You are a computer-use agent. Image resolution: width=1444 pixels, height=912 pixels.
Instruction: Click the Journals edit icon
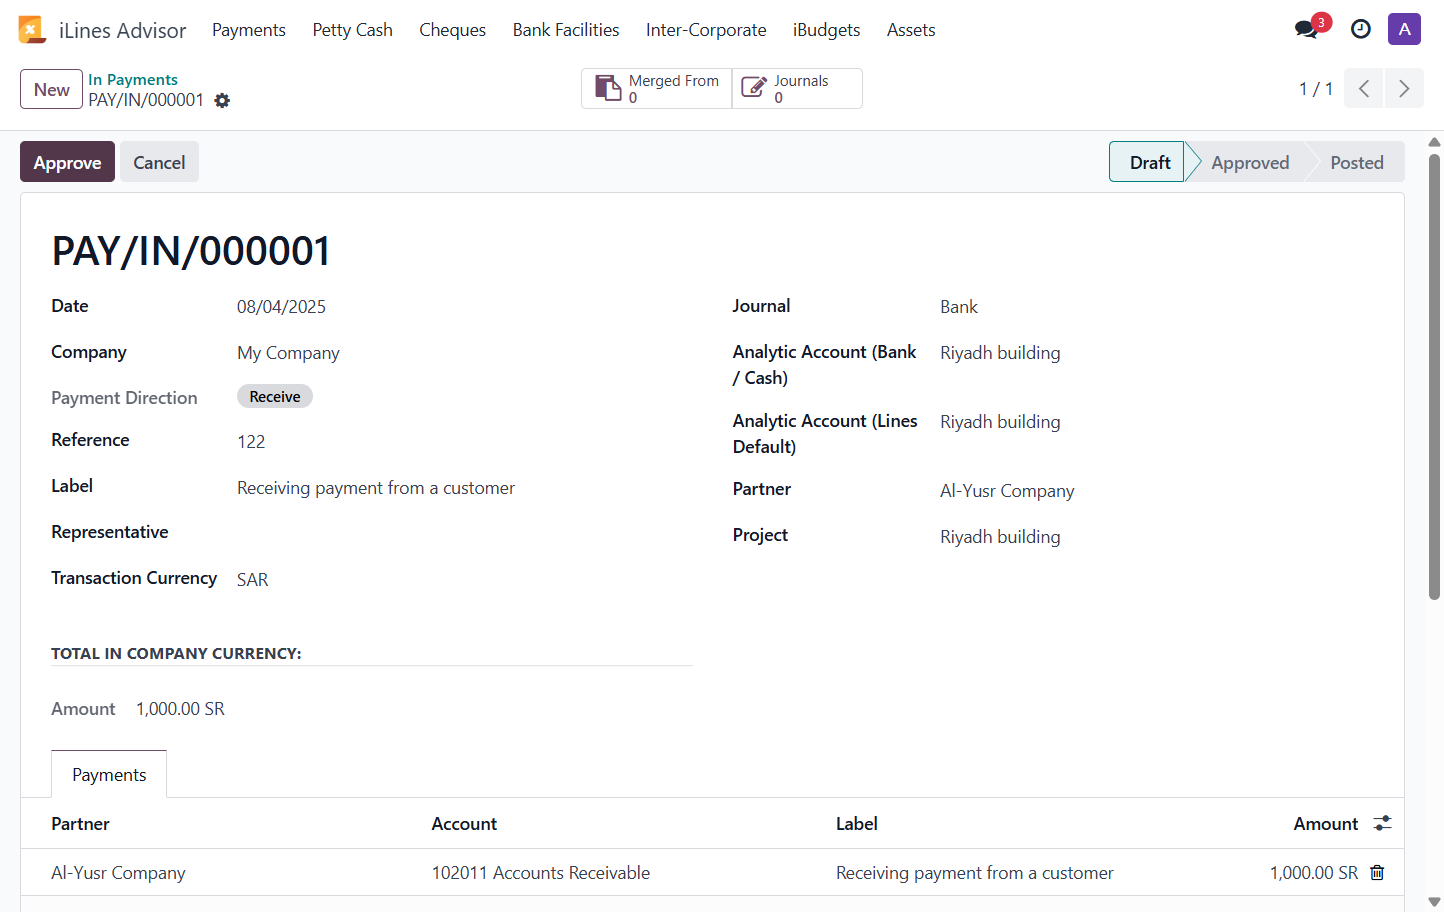[x=754, y=88]
